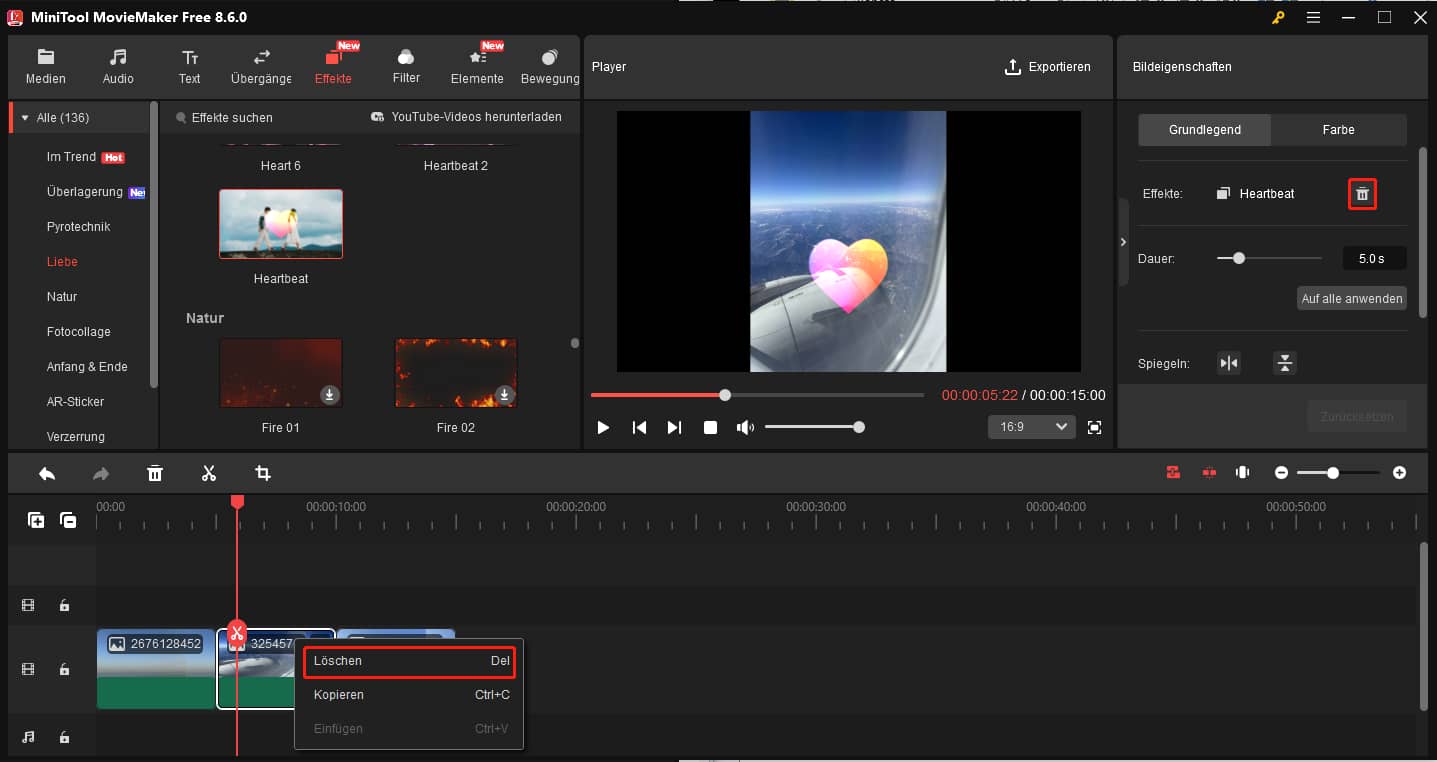Click the Auf alle anwenden button
This screenshot has width=1437, height=762.
tap(1351, 298)
